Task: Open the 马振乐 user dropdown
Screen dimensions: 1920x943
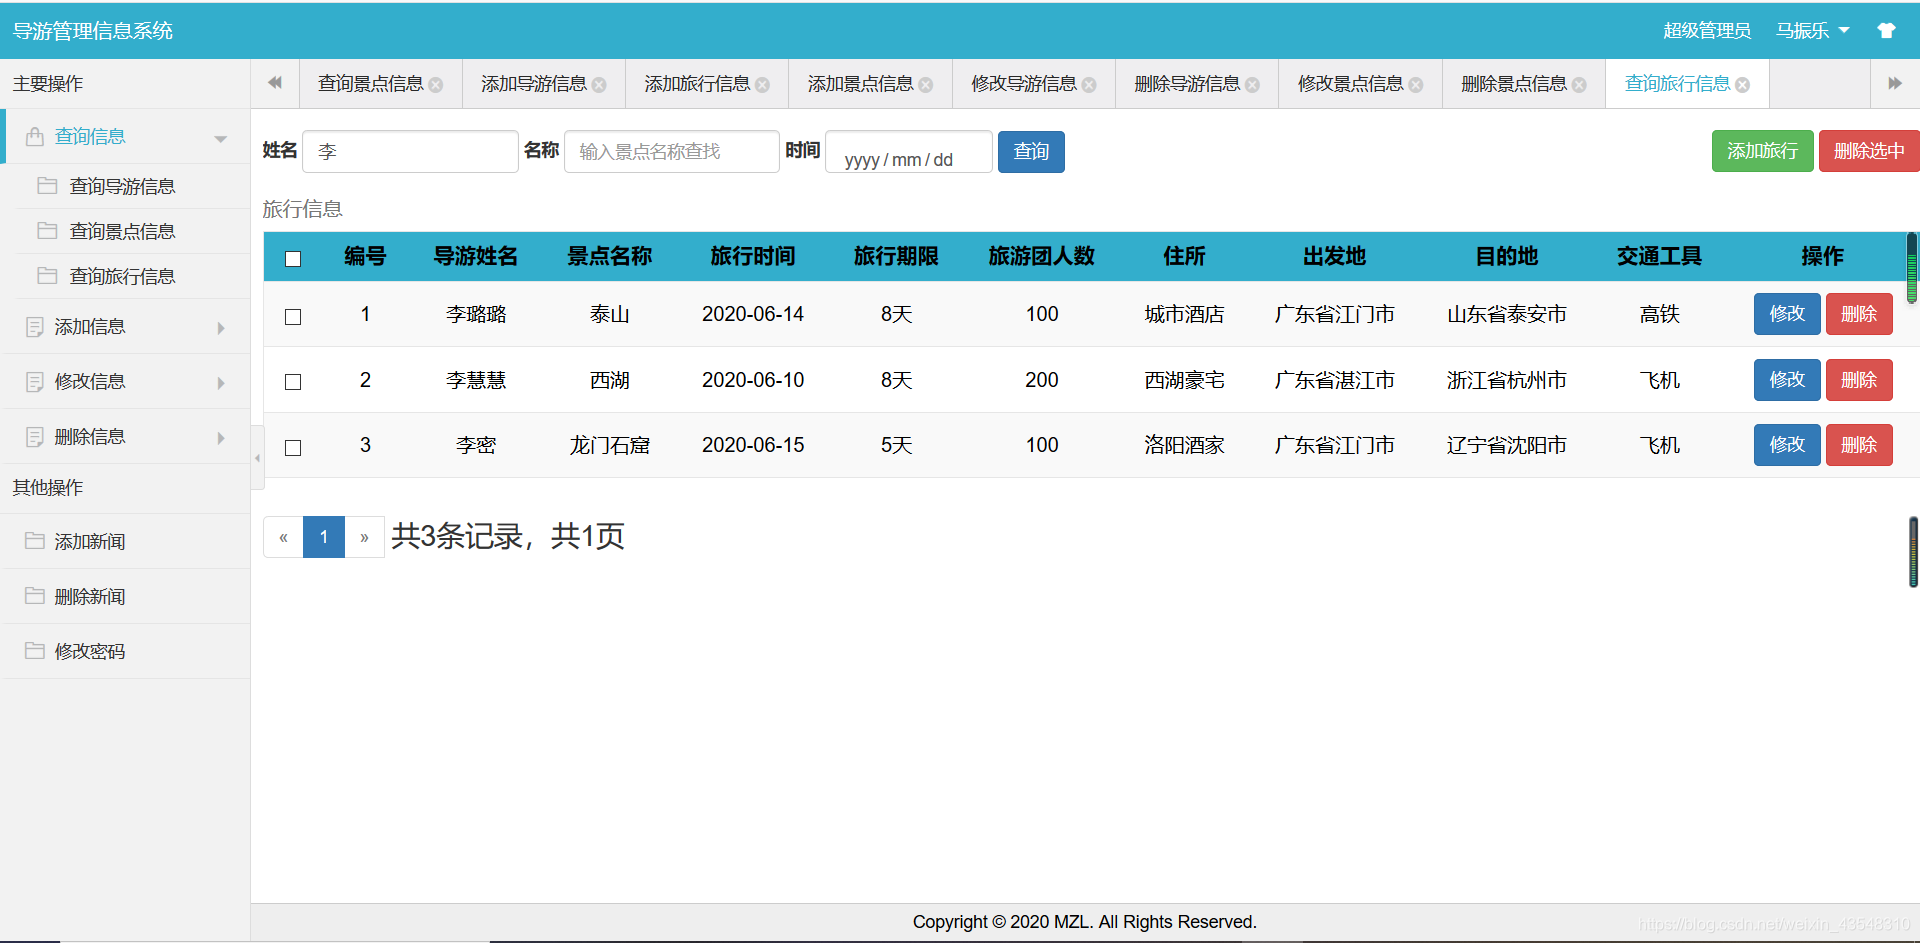Action: 1812,31
